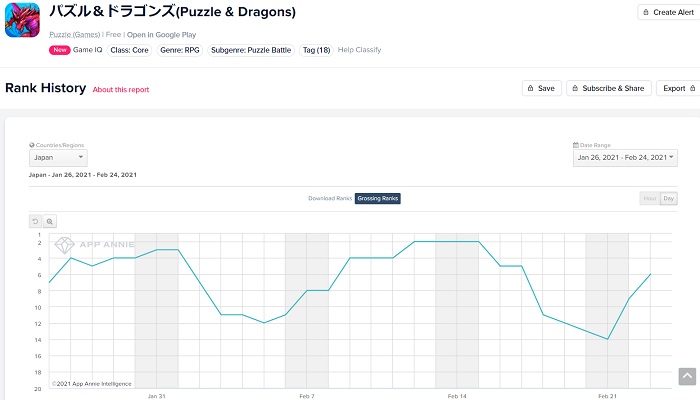The width and height of the screenshot is (700, 400).
Task: Click the Create Alert button
Action: click(669, 12)
